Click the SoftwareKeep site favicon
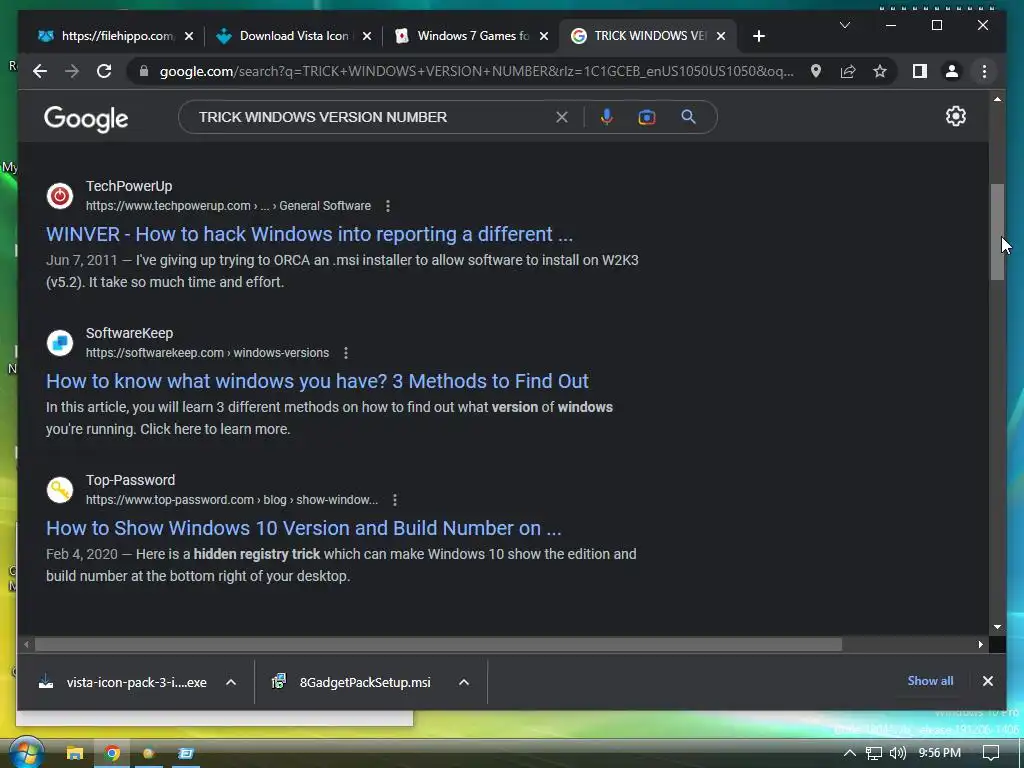This screenshot has width=1024, height=768. pyautogui.click(x=60, y=343)
